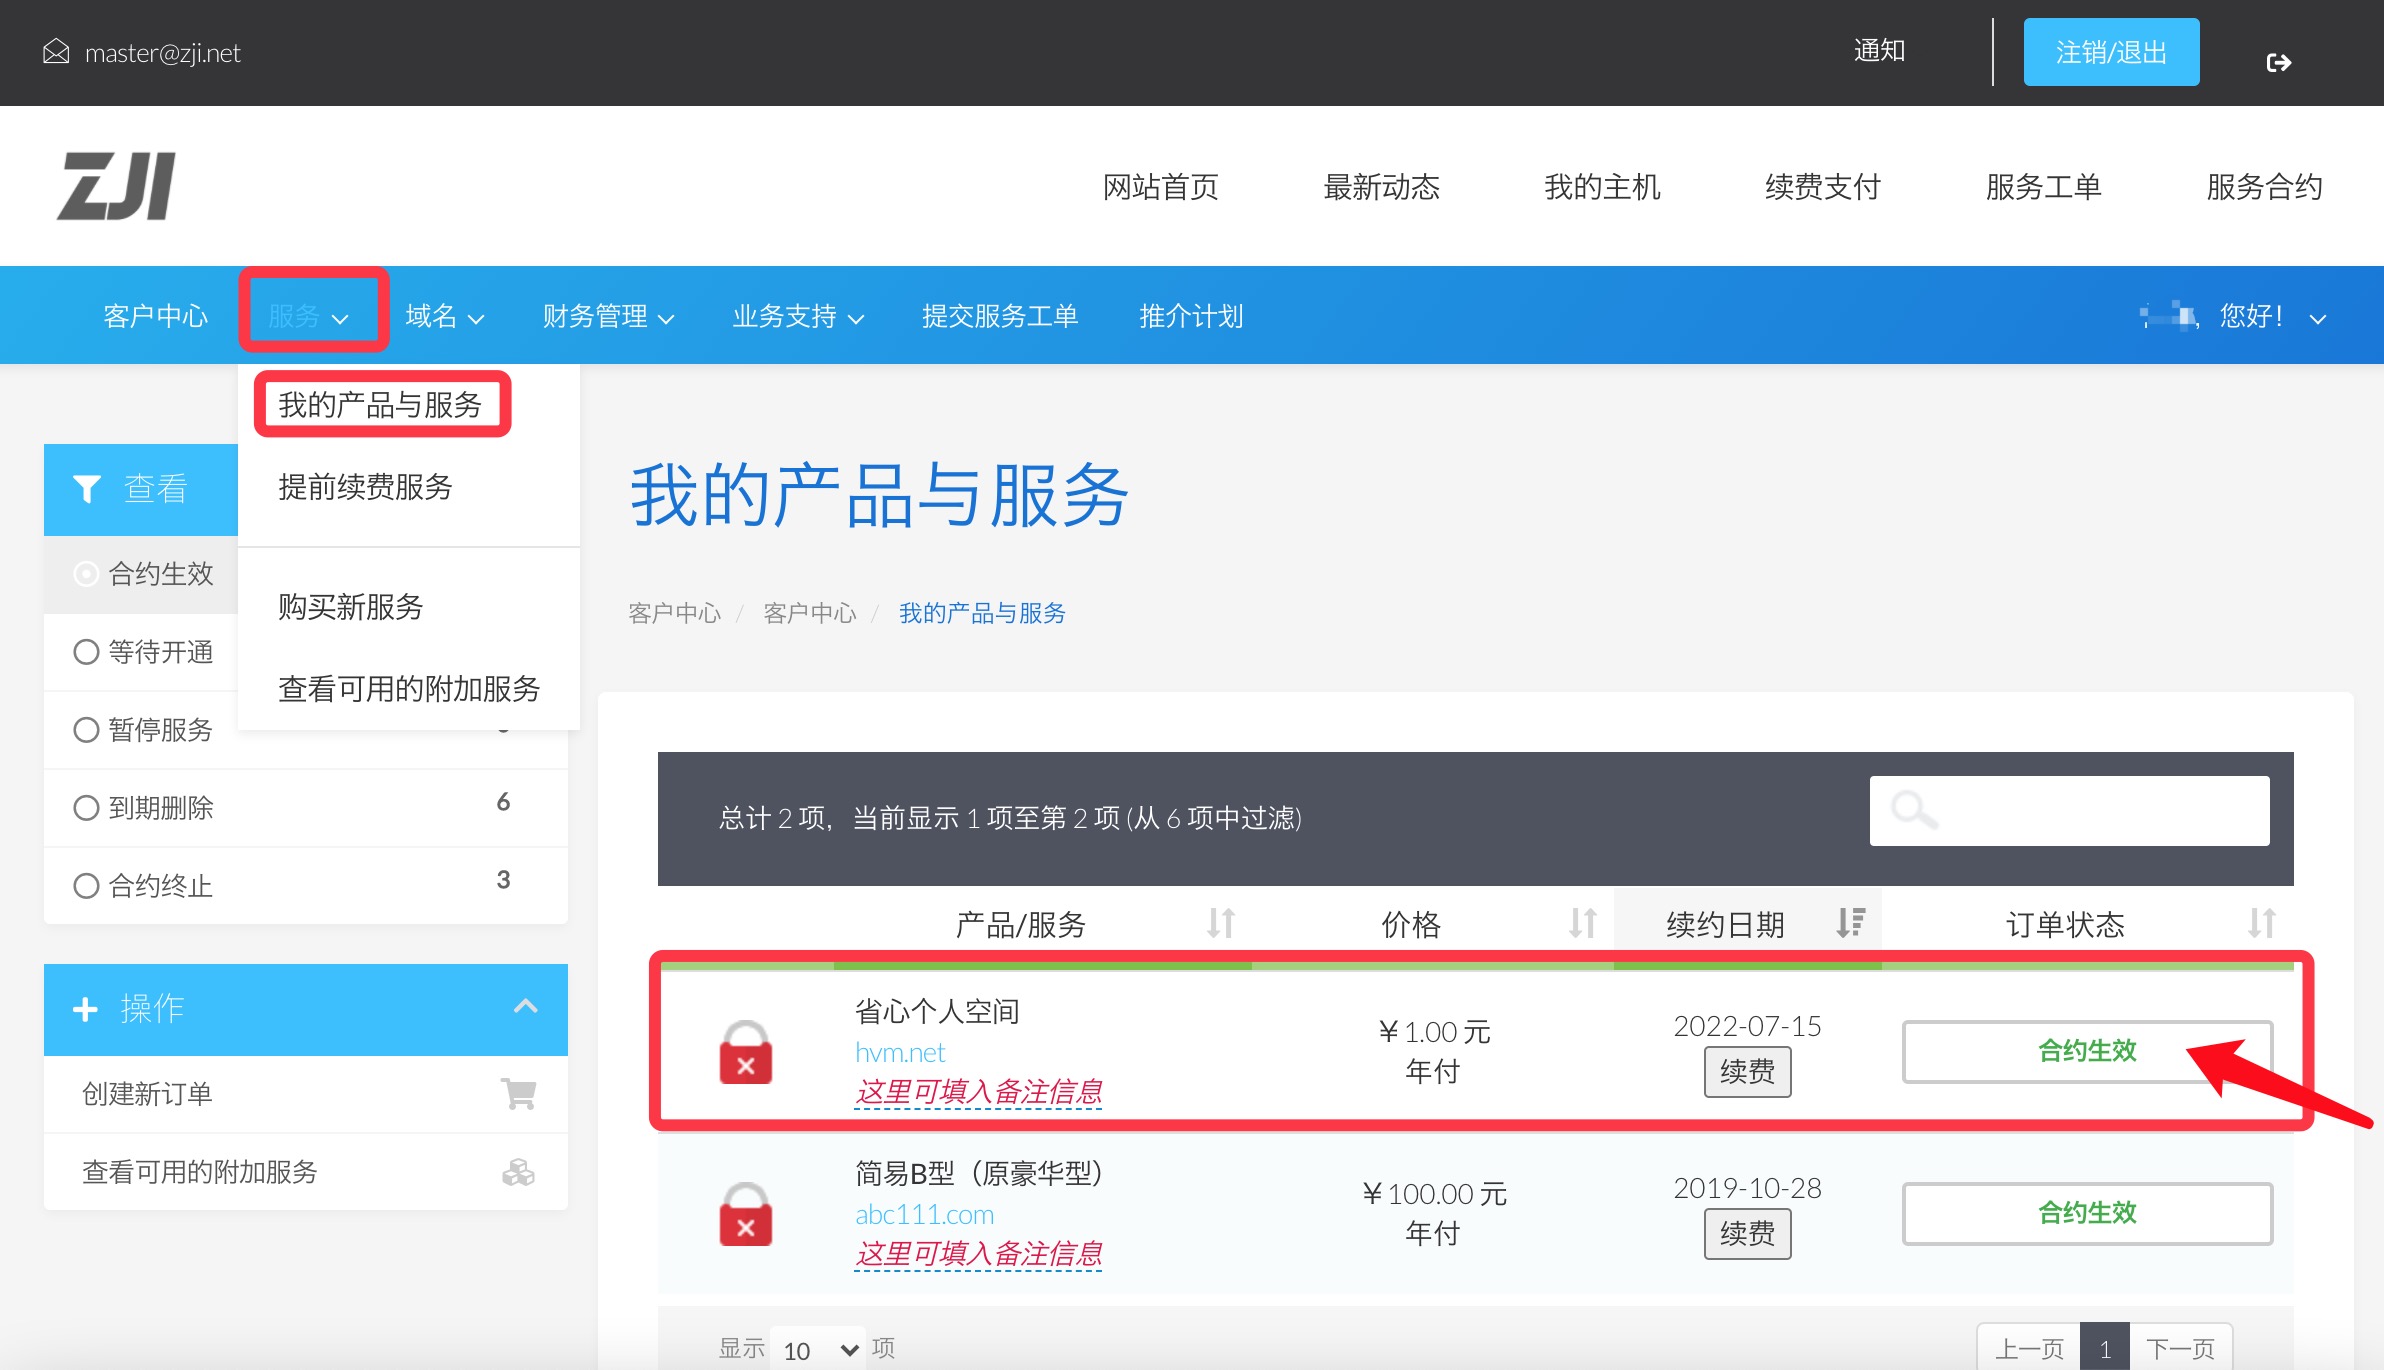
Task: Click the 注销/退出 button
Action: [x=2110, y=52]
